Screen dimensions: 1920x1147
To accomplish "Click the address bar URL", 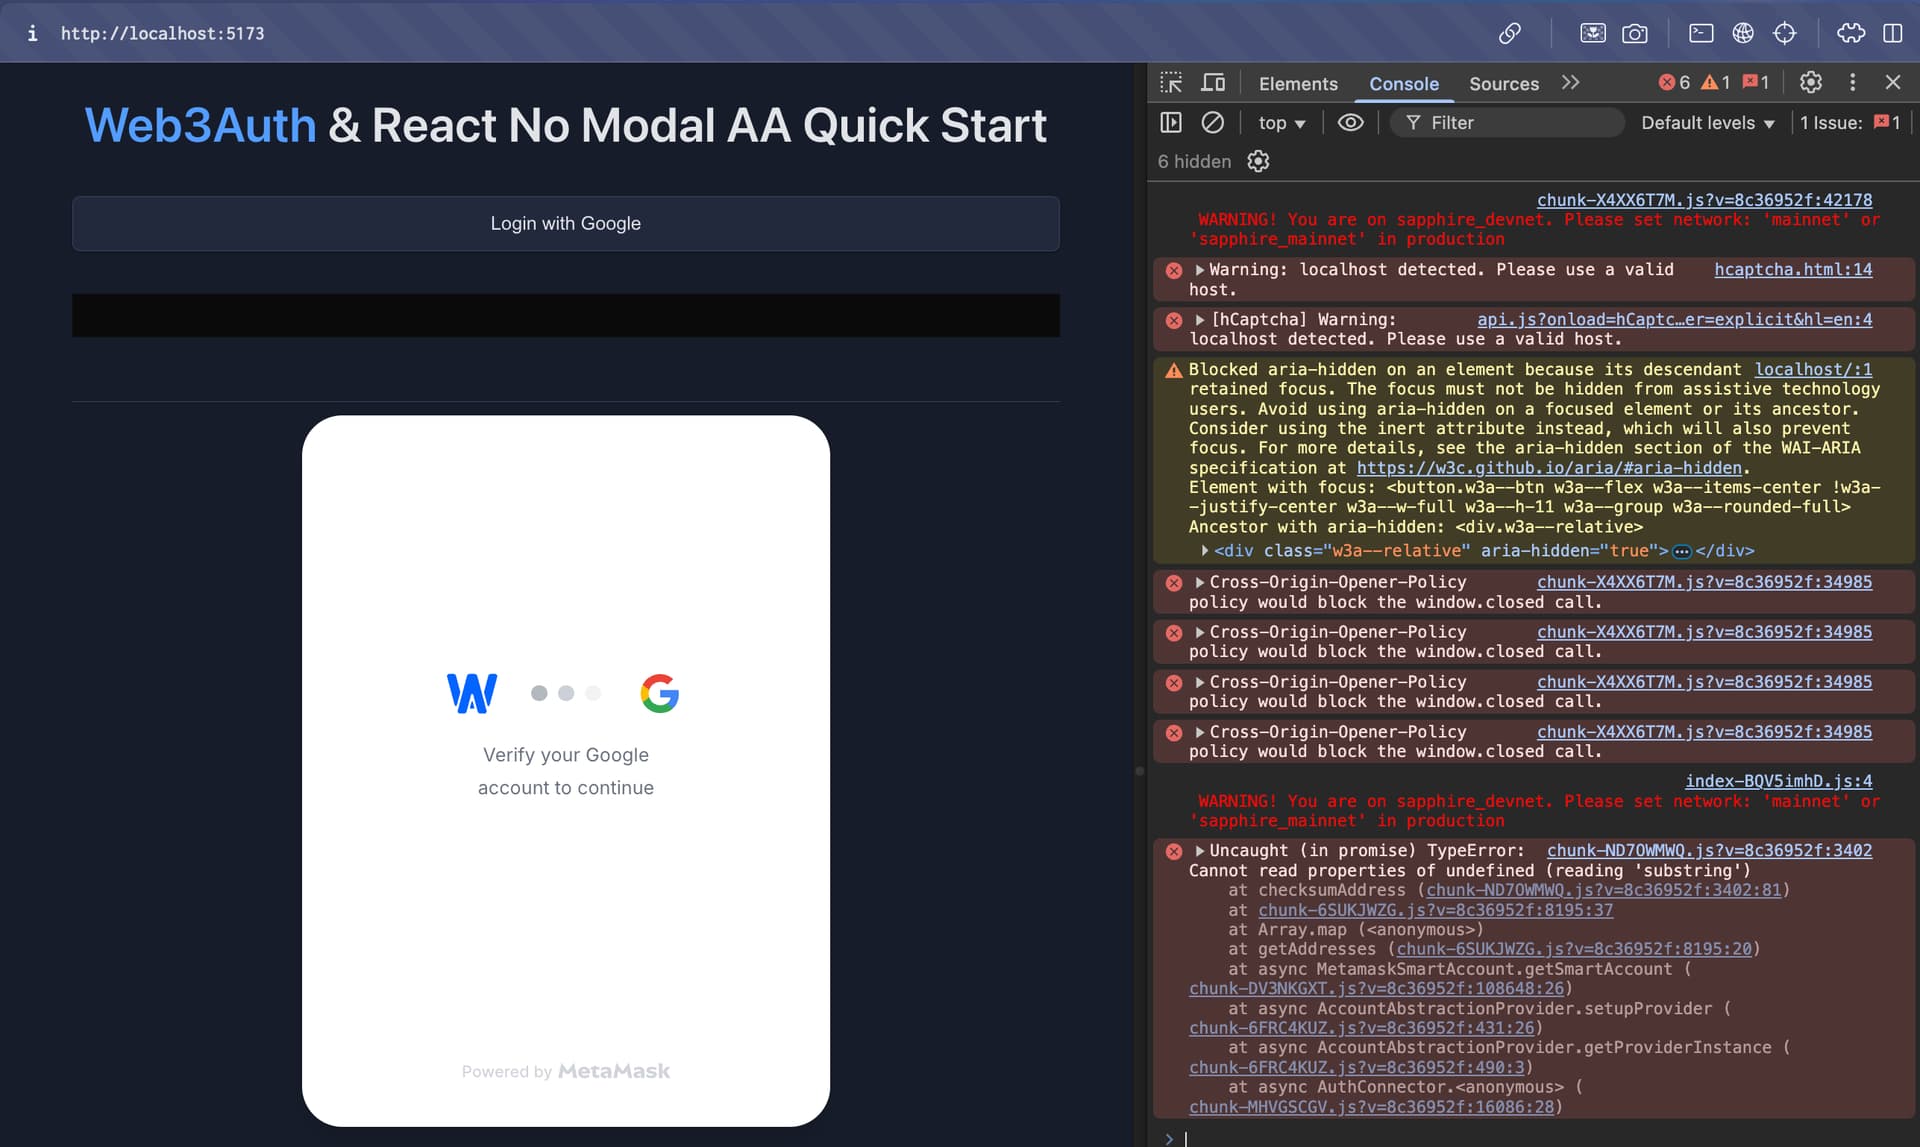I will point(163,33).
